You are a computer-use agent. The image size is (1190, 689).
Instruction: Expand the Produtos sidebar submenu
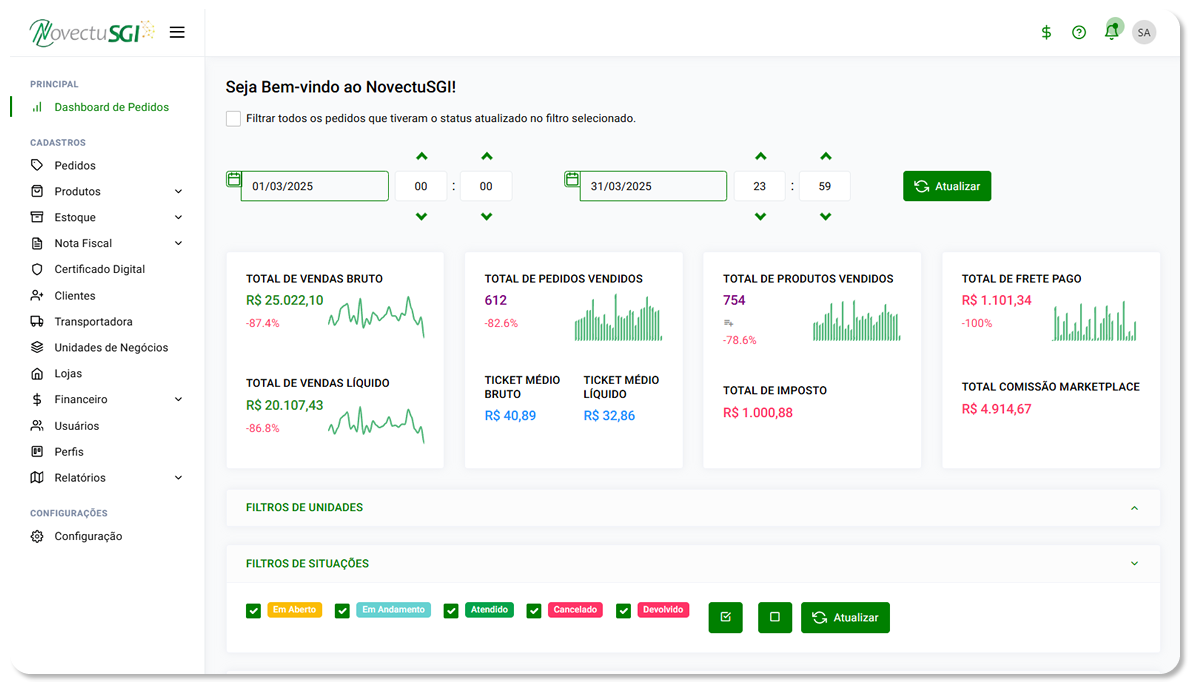click(178, 192)
